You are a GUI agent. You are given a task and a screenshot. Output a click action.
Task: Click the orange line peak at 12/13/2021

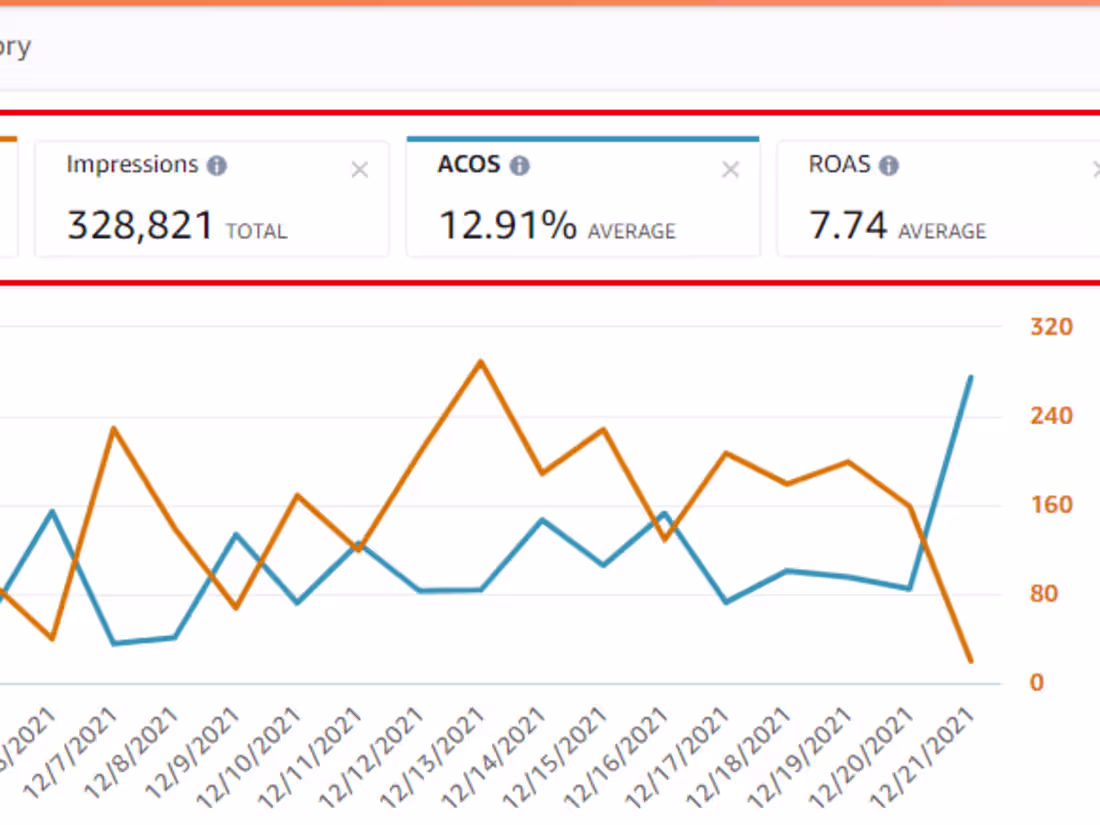(481, 361)
